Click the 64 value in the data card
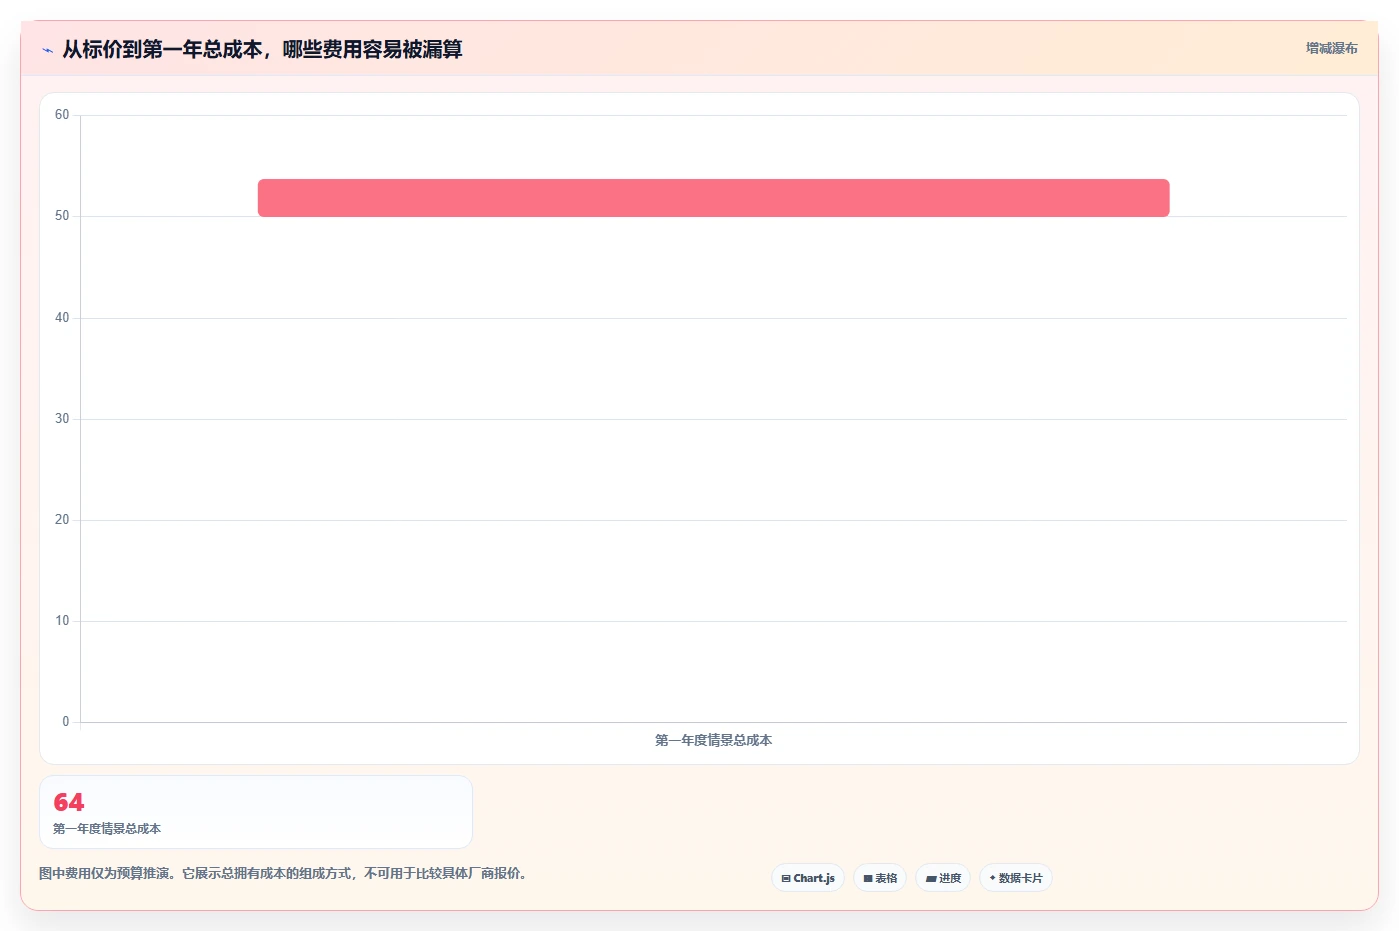 pyautogui.click(x=69, y=802)
